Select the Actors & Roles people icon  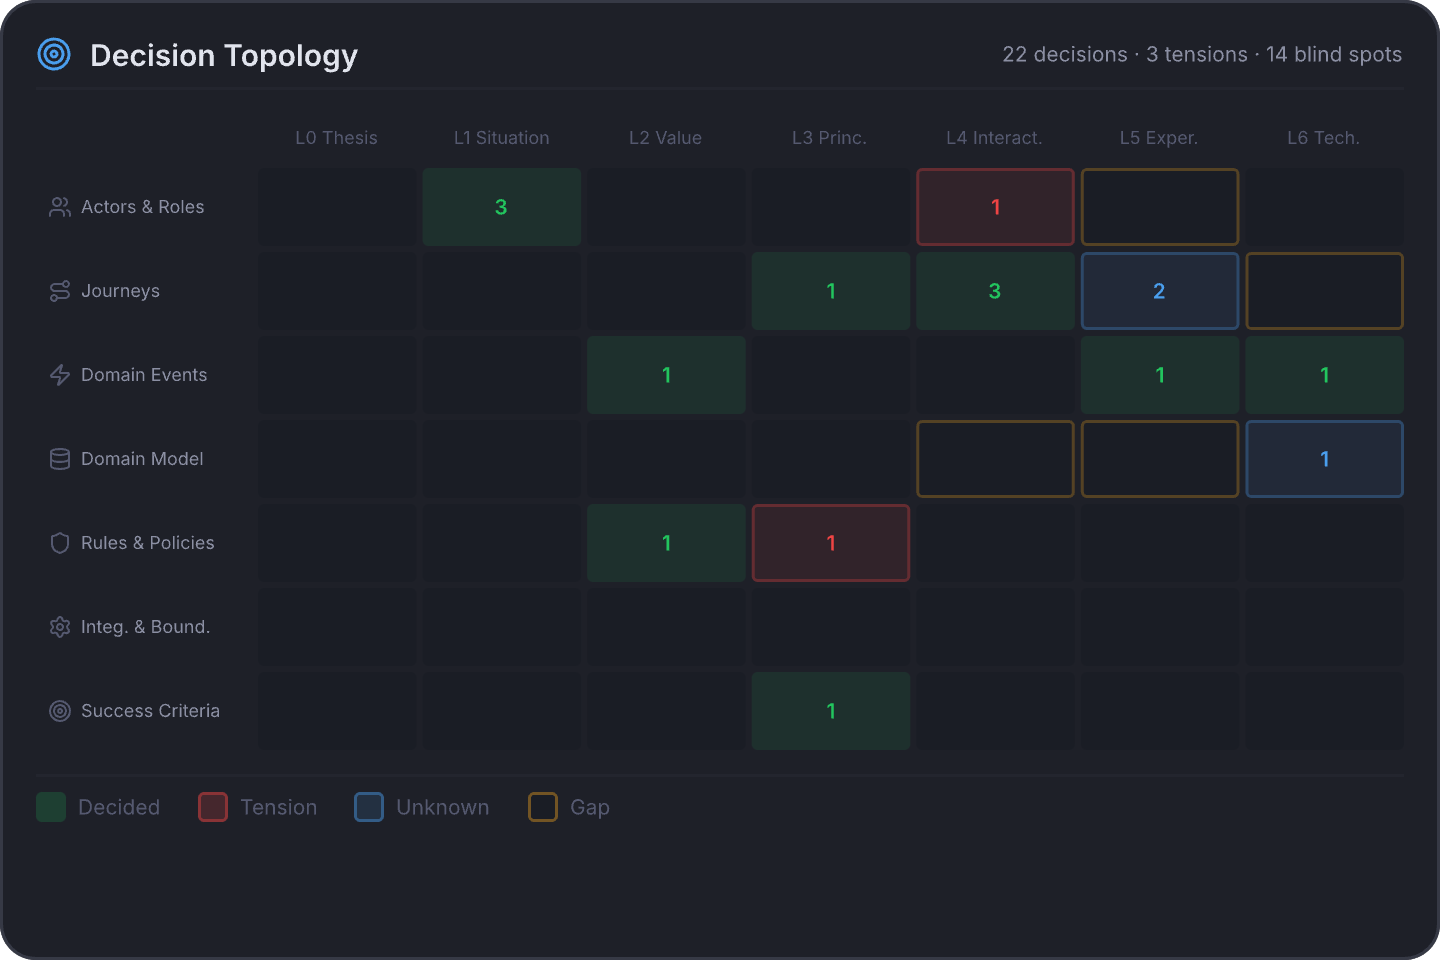(59, 207)
